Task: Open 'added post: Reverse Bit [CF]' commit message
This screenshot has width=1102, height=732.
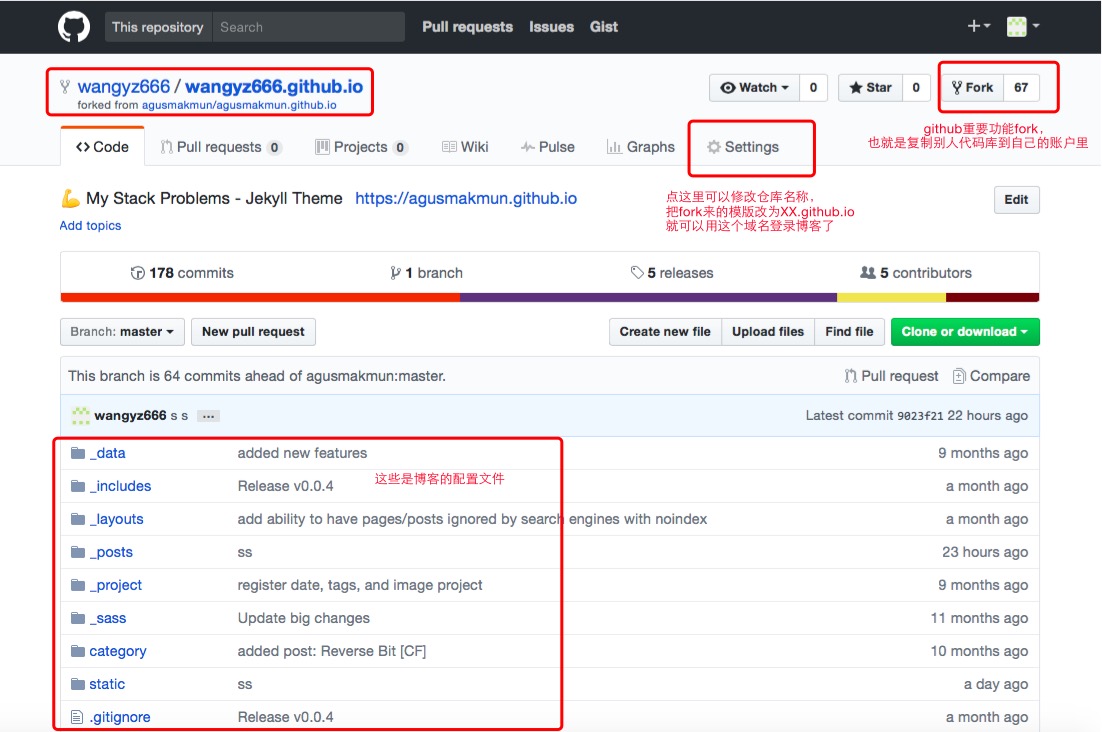Action: tap(332, 651)
